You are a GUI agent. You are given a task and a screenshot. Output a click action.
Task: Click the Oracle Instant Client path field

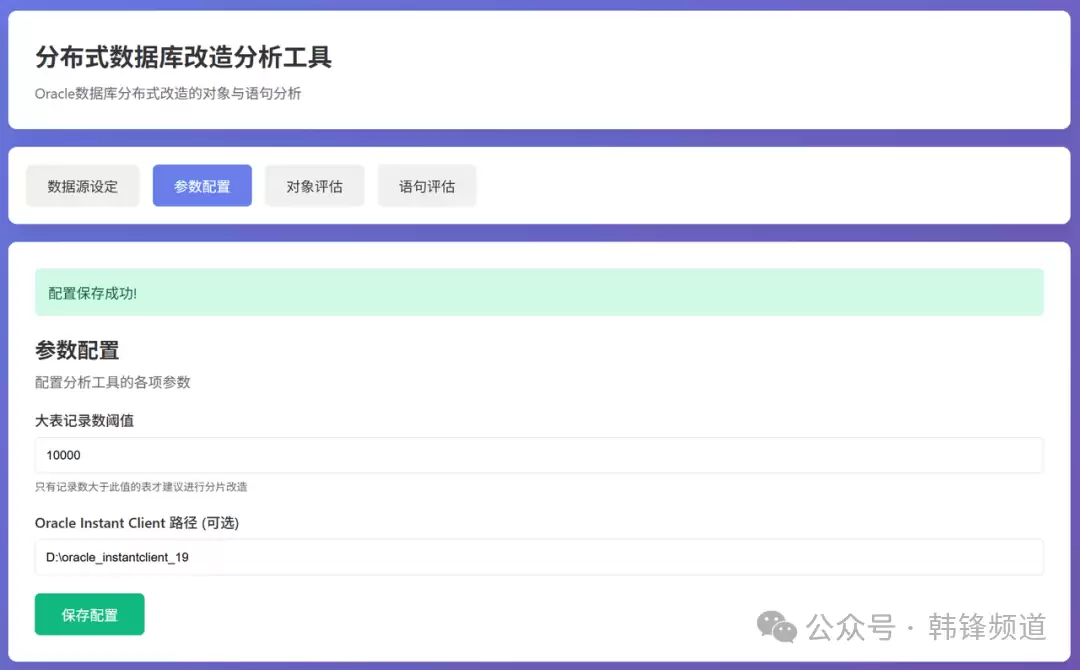coord(539,557)
